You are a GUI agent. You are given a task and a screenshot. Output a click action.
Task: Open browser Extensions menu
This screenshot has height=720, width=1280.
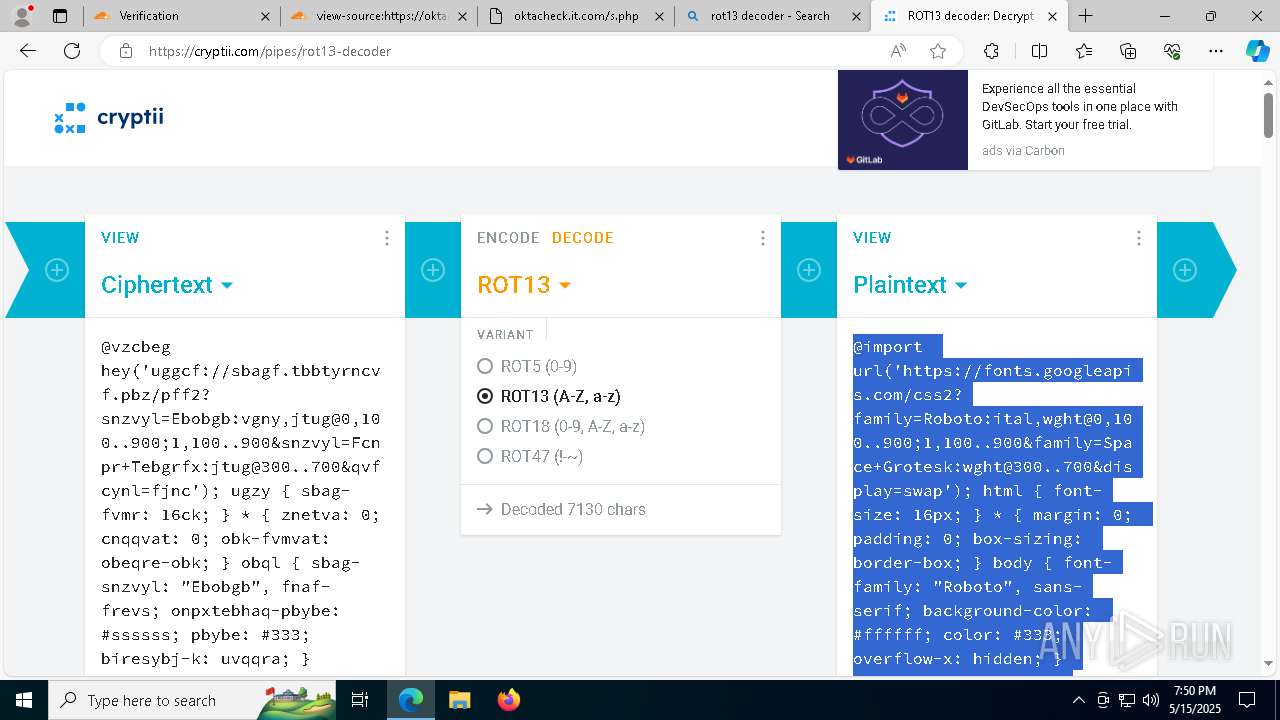coord(991,51)
